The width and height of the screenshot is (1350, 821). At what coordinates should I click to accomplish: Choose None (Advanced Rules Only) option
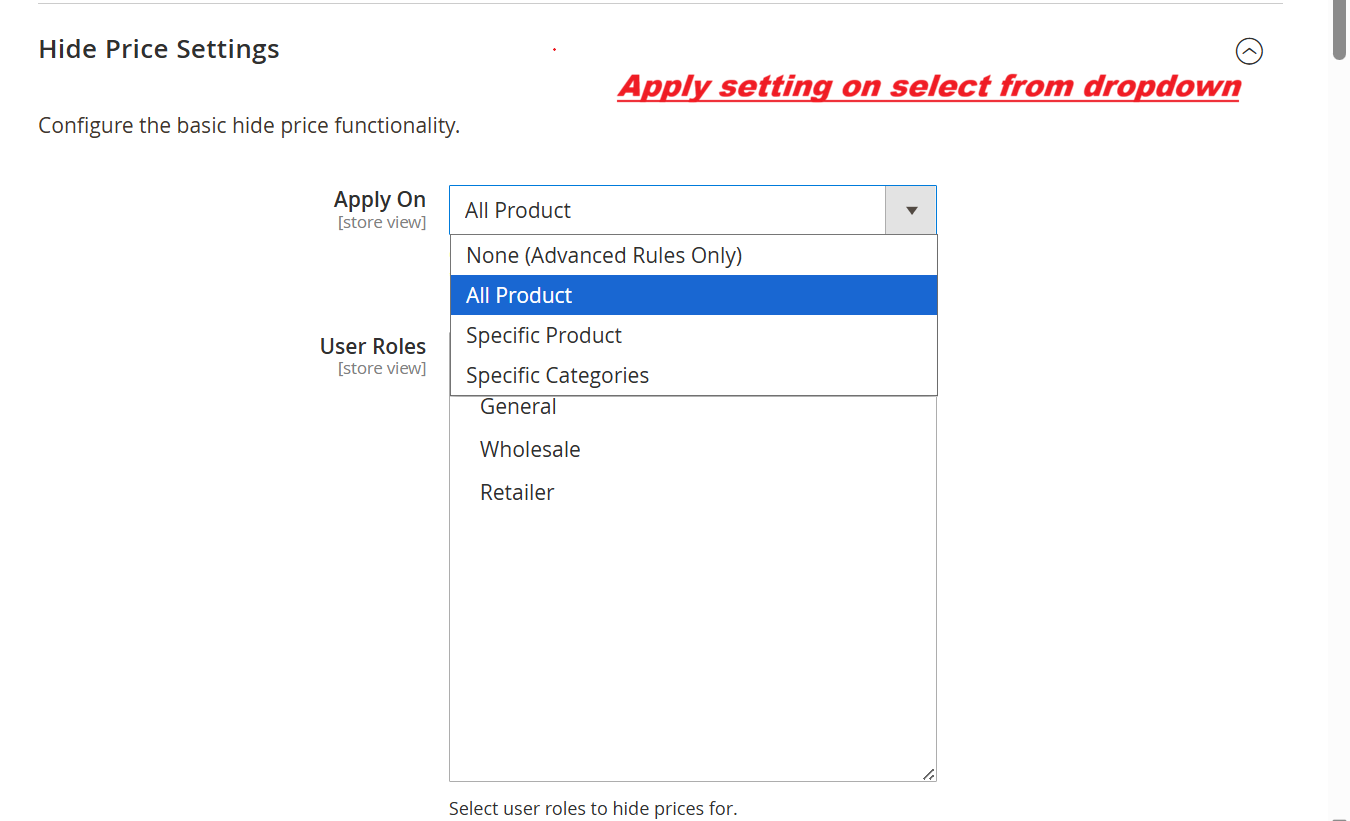pyautogui.click(x=603, y=256)
